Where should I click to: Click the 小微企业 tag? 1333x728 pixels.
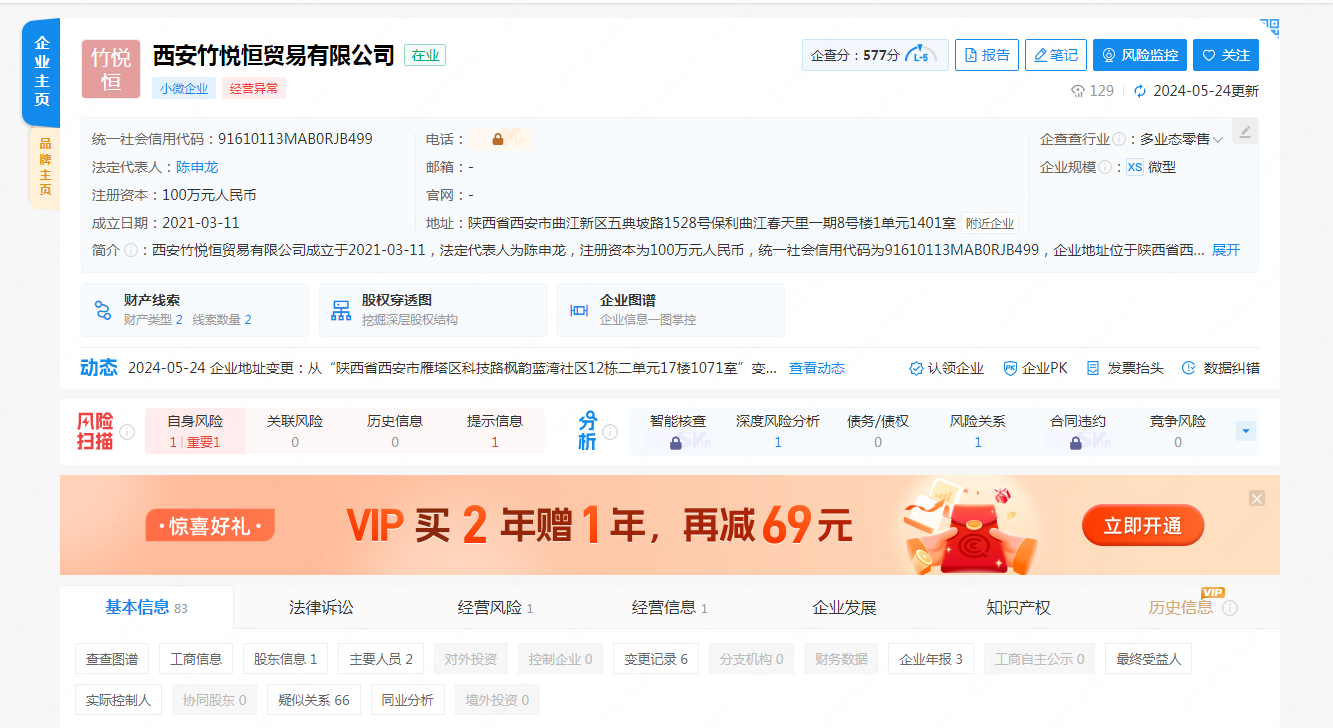pos(184,88)
